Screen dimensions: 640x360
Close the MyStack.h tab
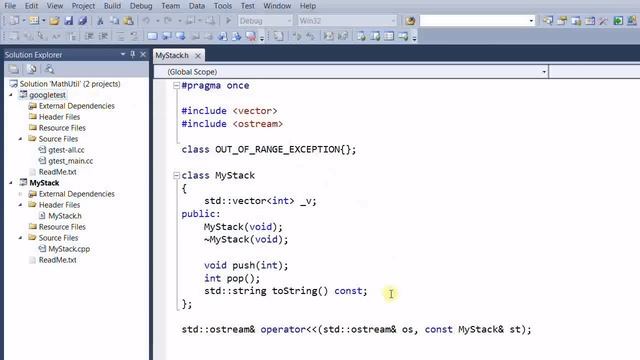(x=198, y=56)
